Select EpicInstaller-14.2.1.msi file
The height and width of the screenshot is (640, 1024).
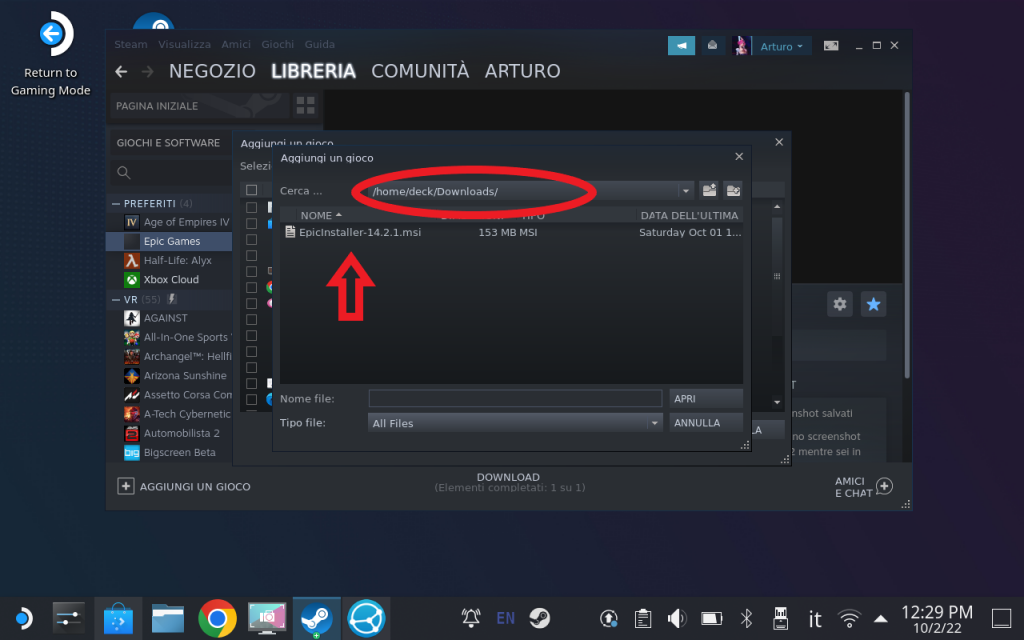[359, 232]
